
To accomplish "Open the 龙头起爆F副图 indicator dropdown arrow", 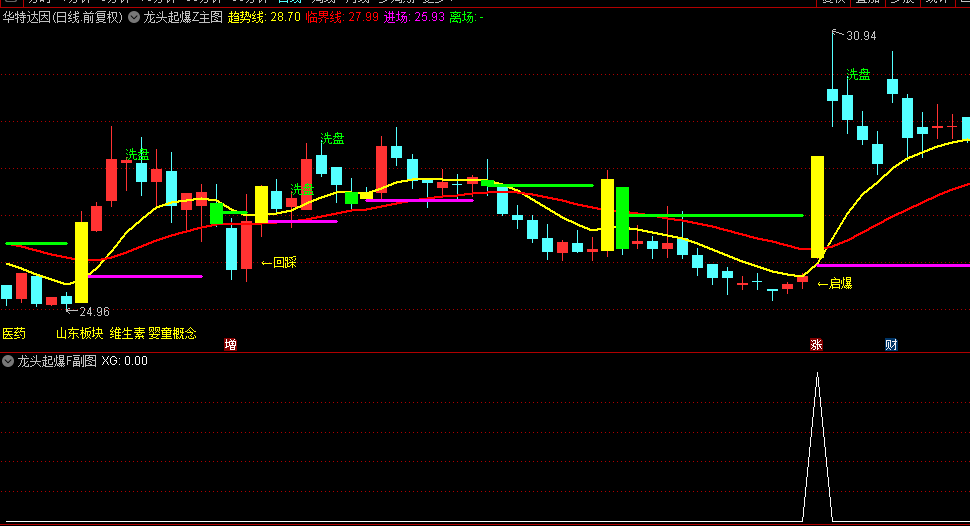I will 8,361.
